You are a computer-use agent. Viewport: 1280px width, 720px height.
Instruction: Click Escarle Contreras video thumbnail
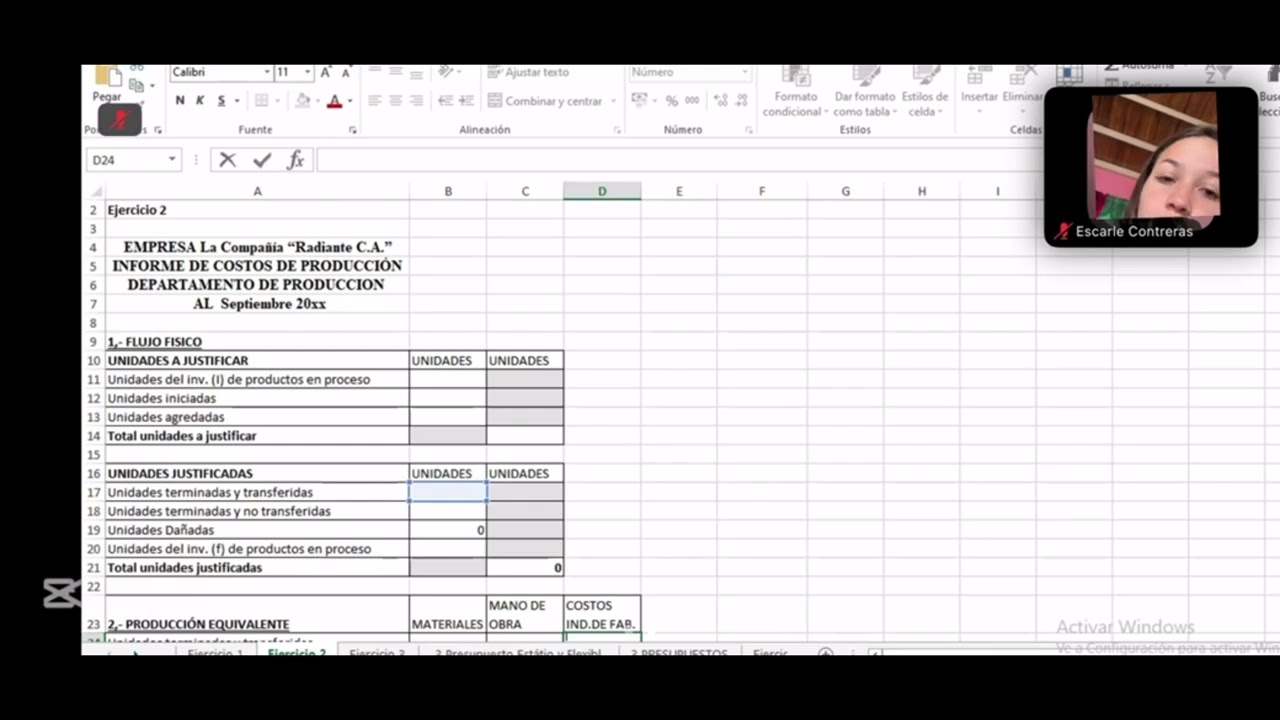tap(1151, 166)
